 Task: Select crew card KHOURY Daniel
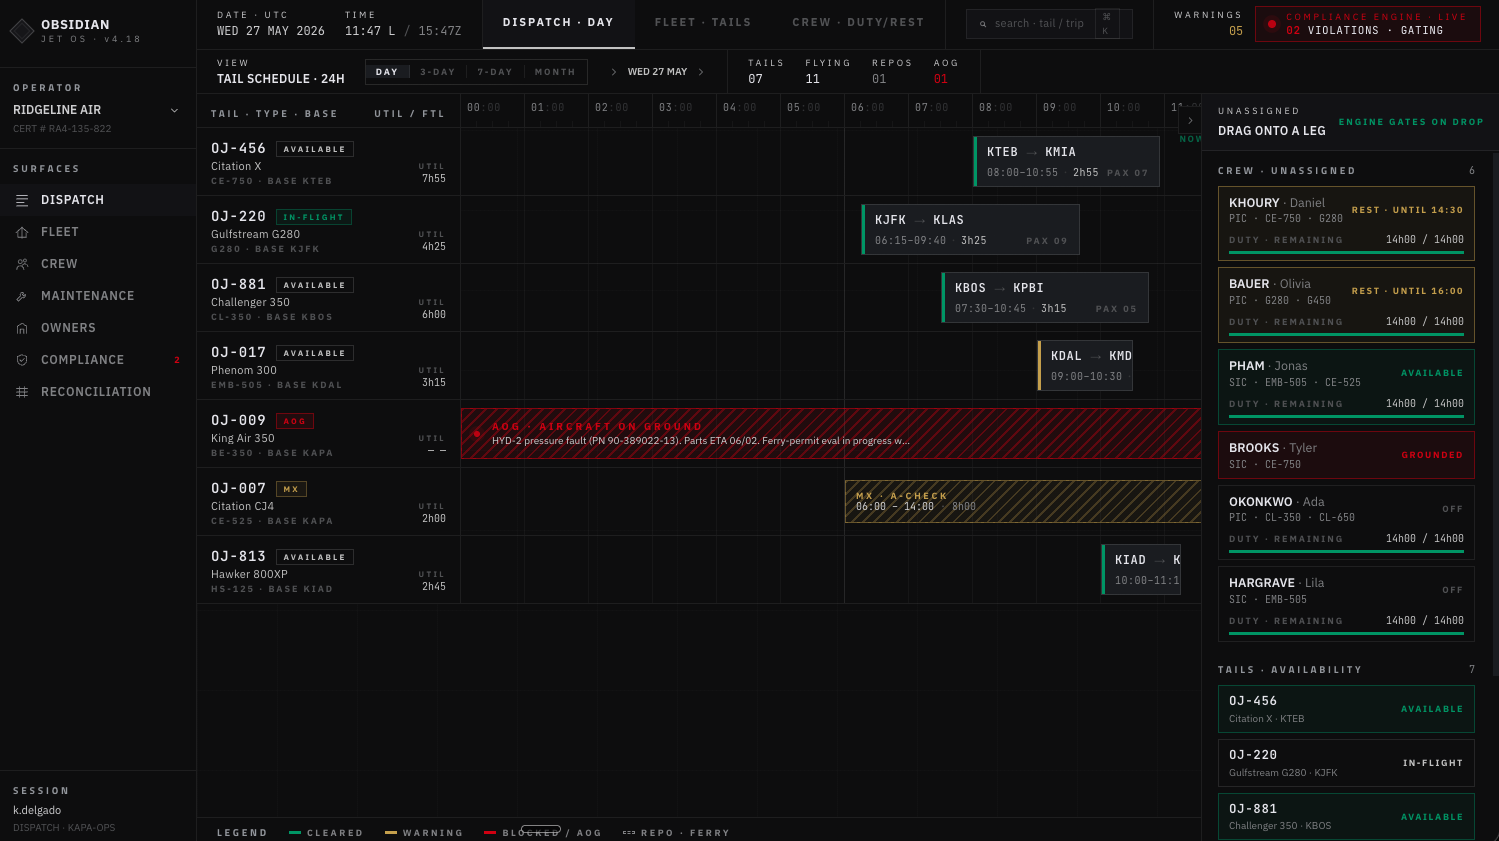coord(1346,223)
